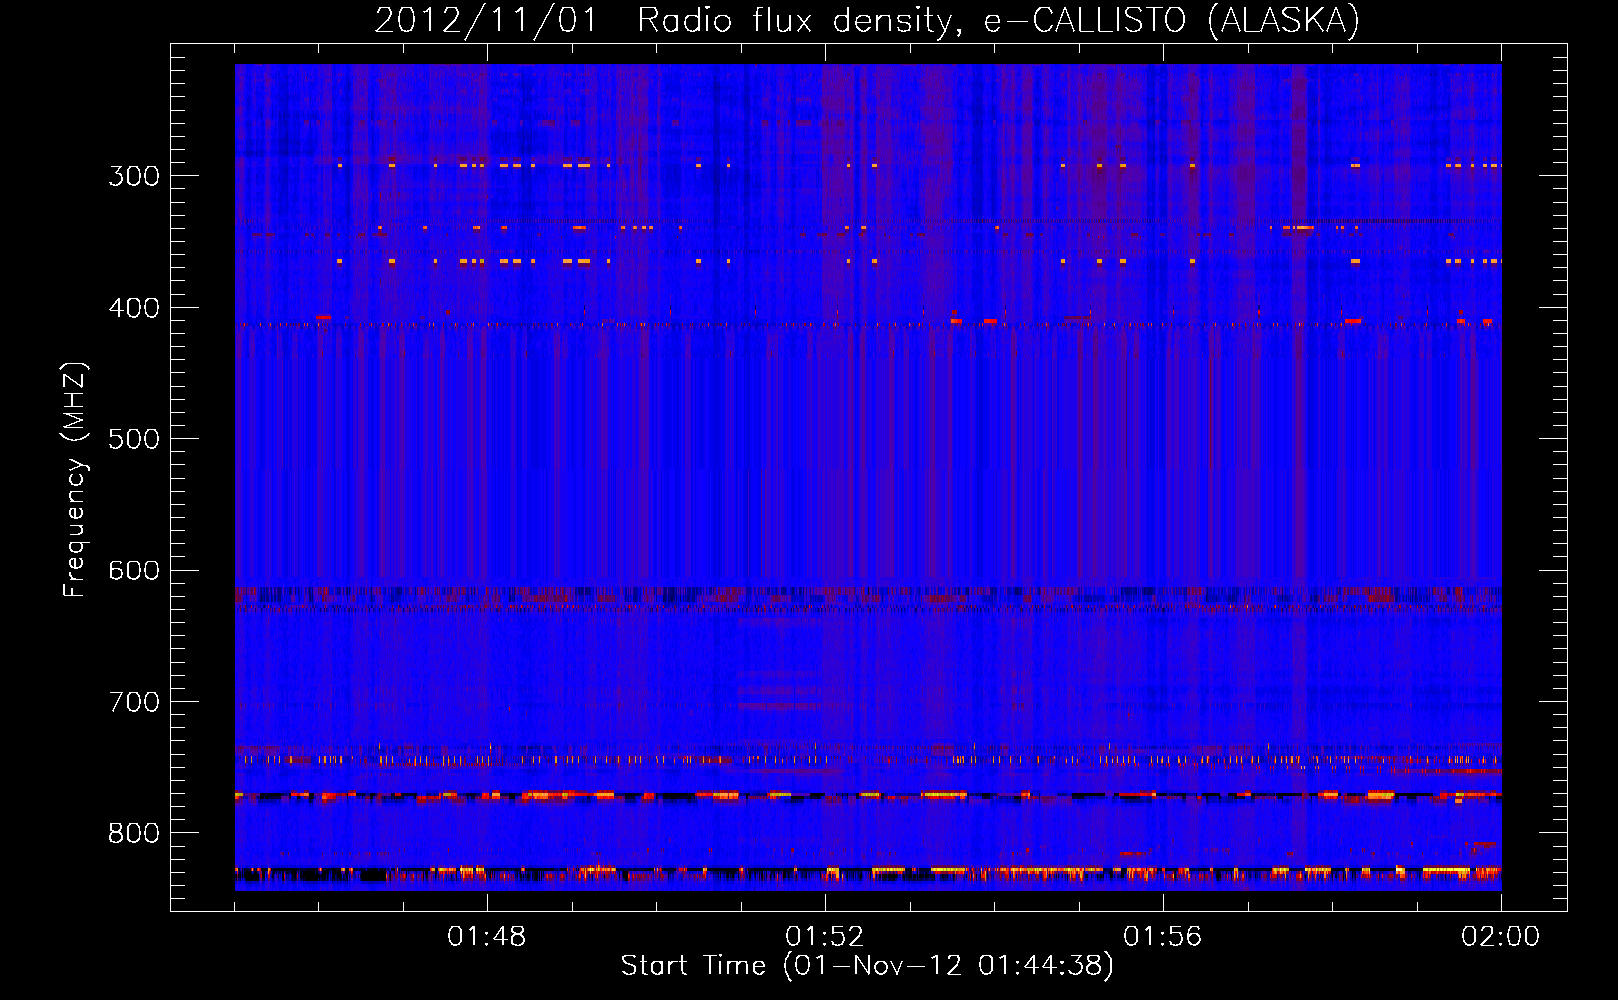This screenshot has height=1000, width=1618.
Task: Click the 600 frequency tick label
Action: (134, 570)
